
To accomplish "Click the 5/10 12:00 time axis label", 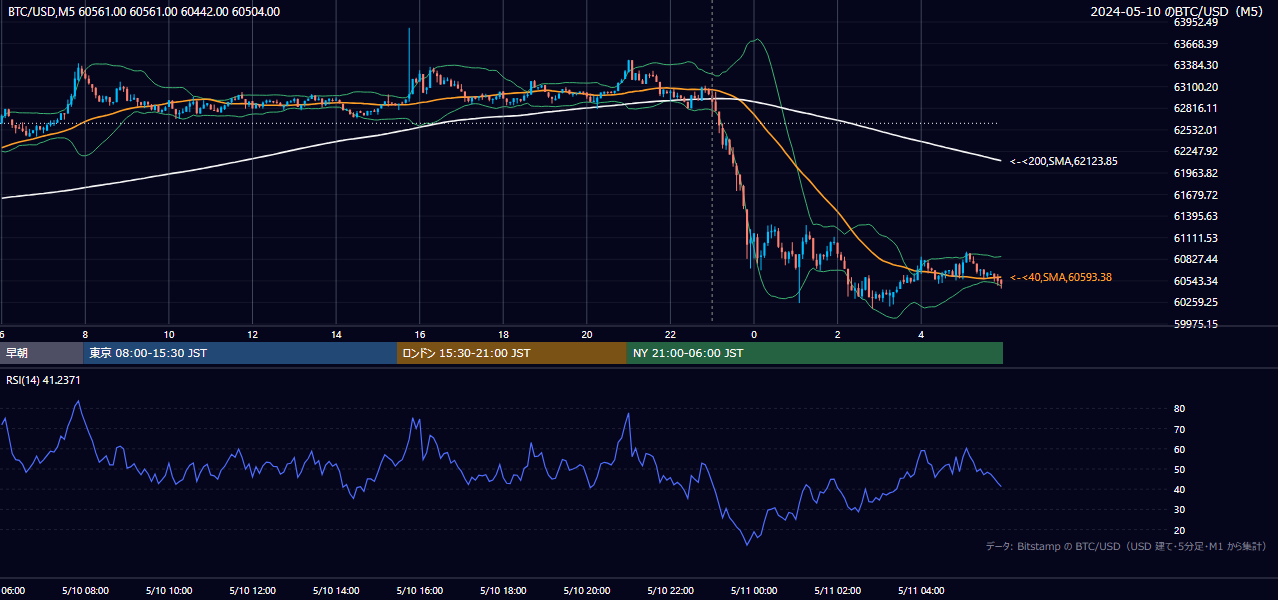I will point(252,590).
